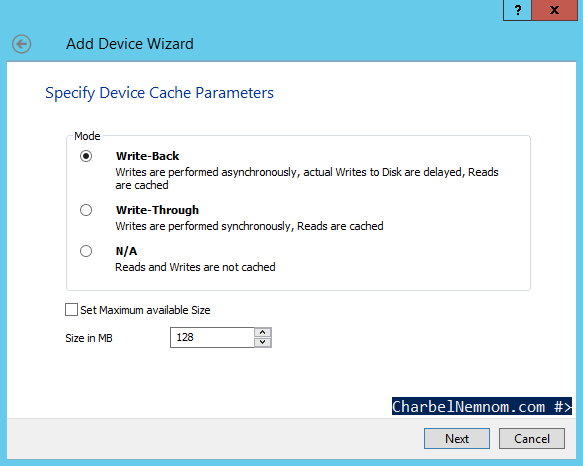
Task: Close the Add Device Wizard window
Action: 554,10
